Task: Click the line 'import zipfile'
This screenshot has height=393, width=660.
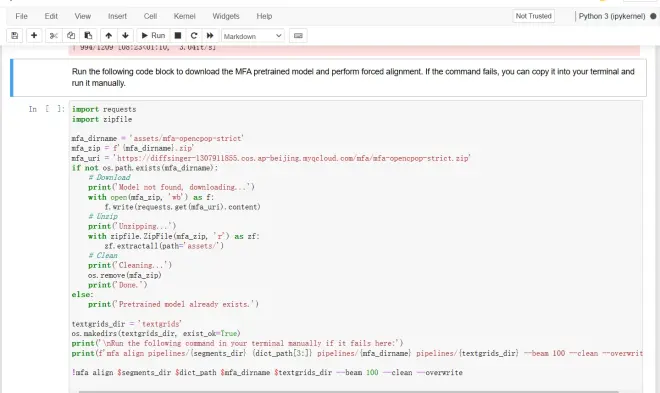Action: coord(102,119)
